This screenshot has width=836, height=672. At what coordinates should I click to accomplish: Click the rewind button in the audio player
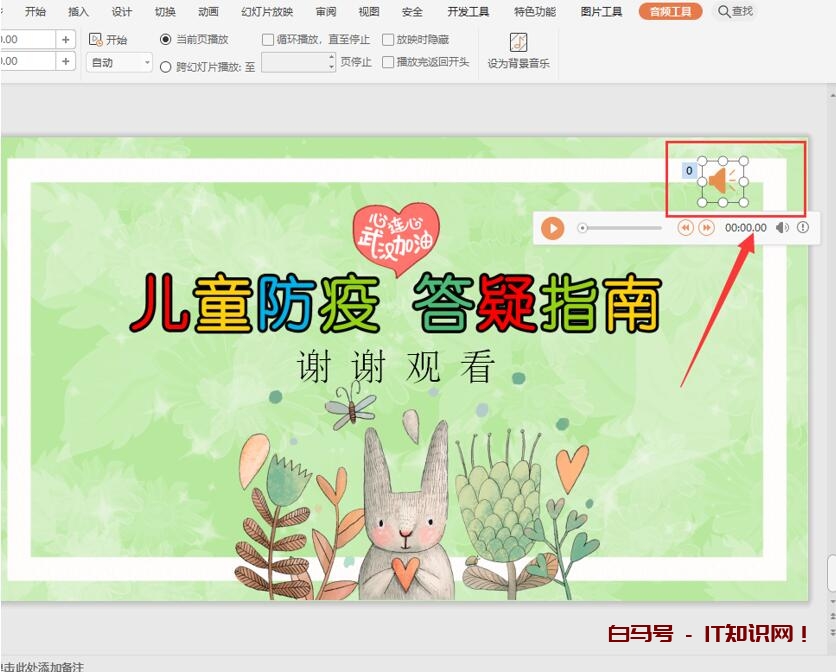685,228
